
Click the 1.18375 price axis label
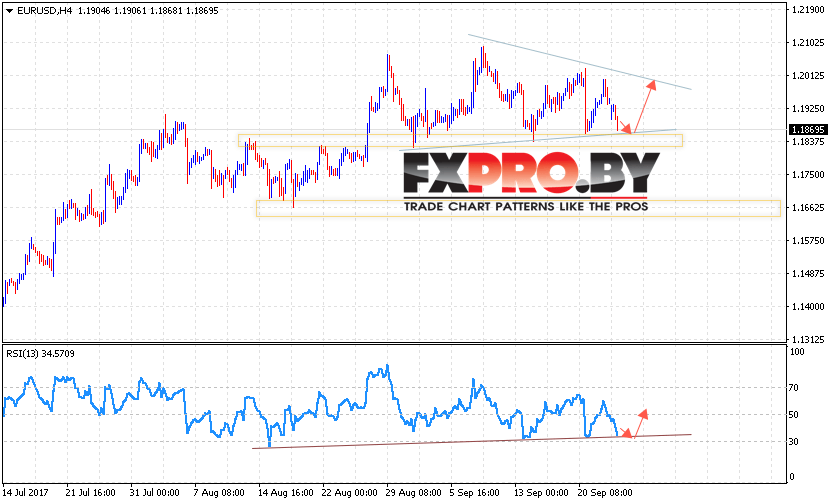pyautogui.click(x=808, y=141)
